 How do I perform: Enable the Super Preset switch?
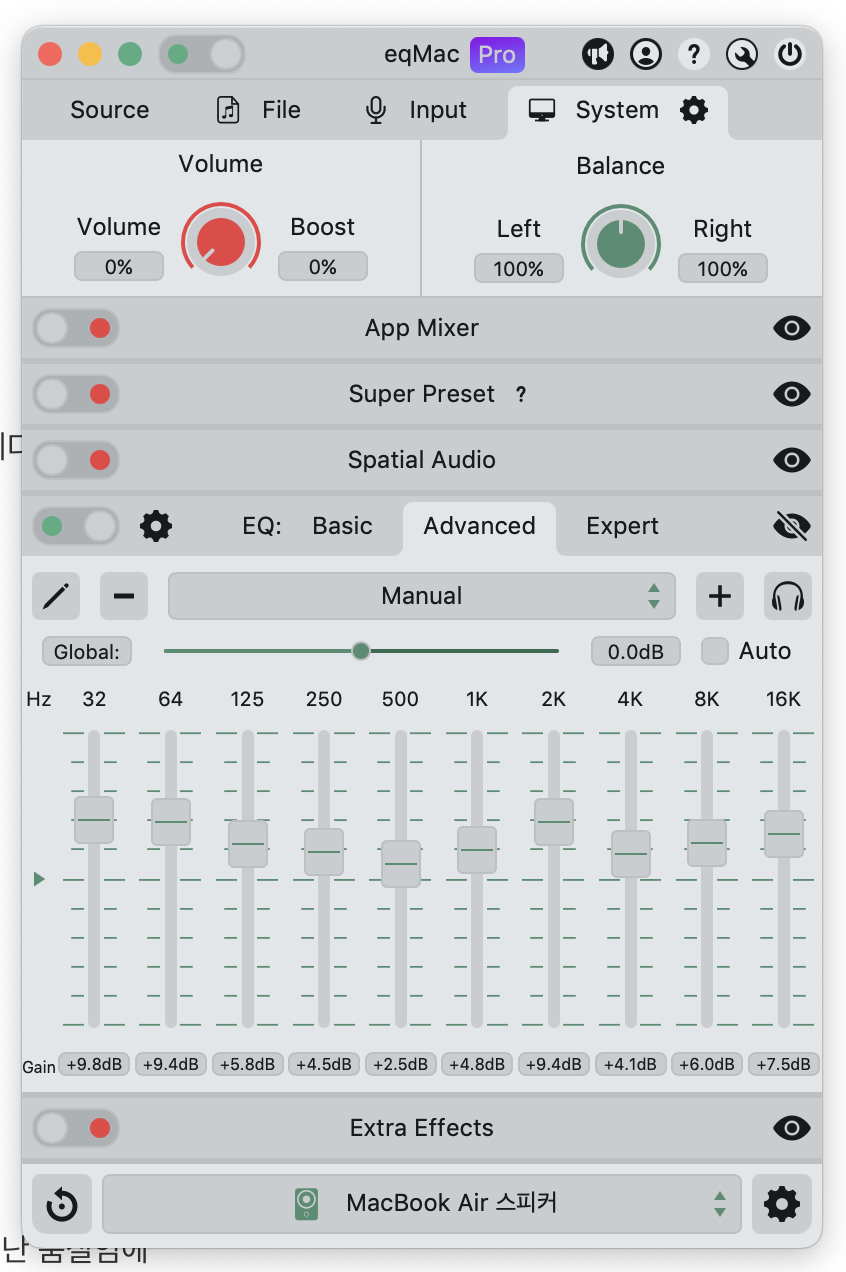[x=76, y=394]
